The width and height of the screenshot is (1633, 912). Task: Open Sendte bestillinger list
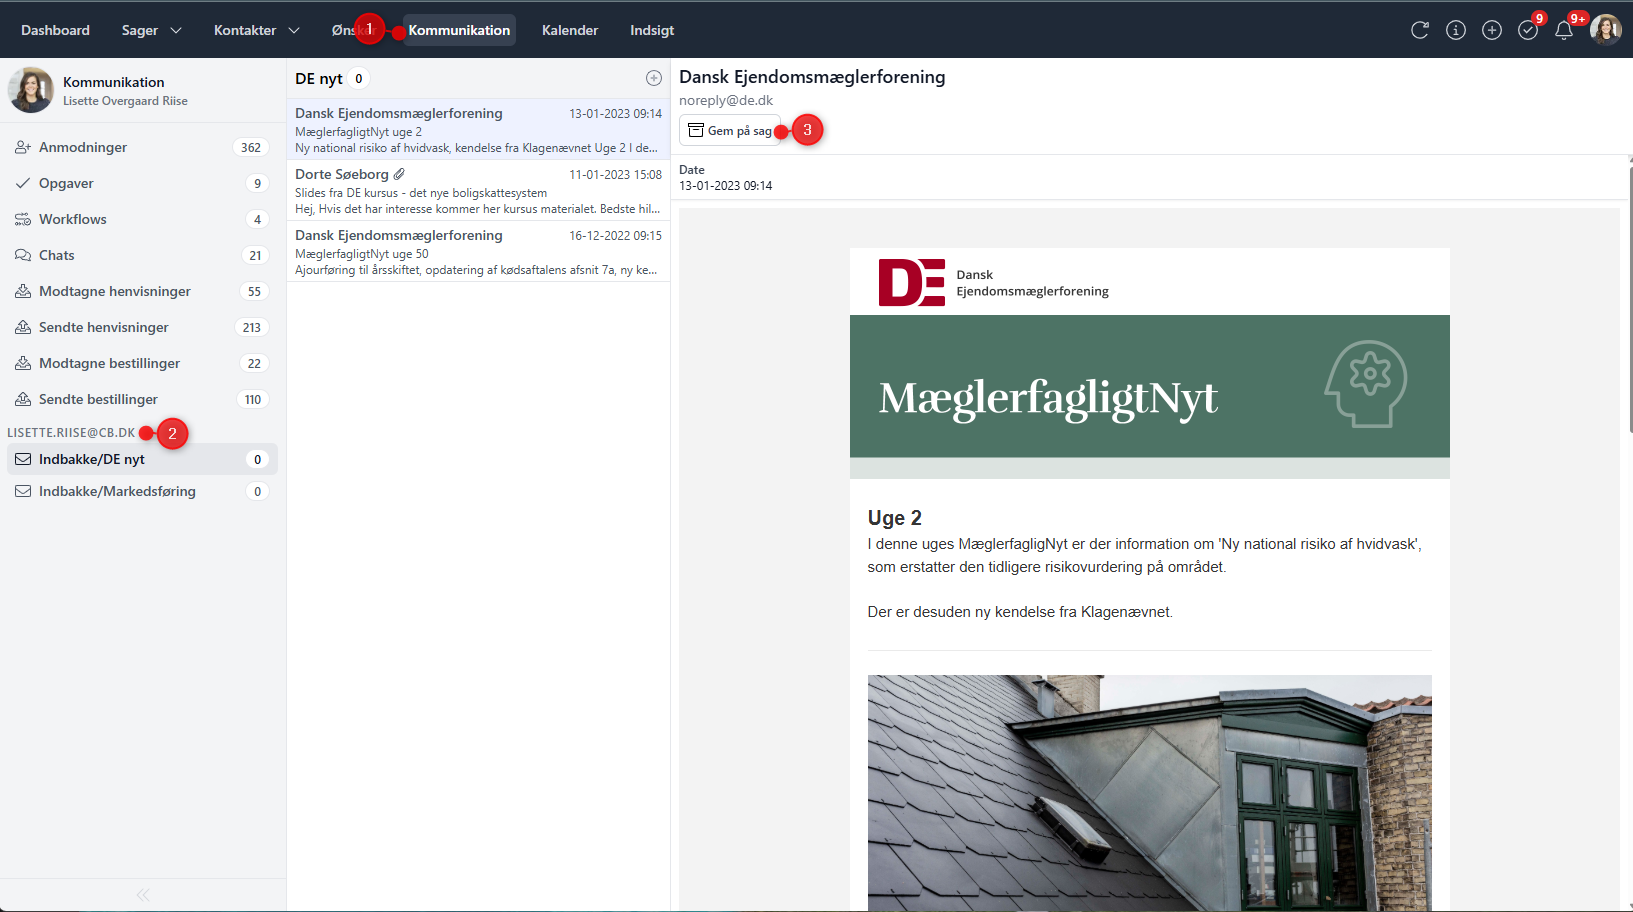[143, 399]
